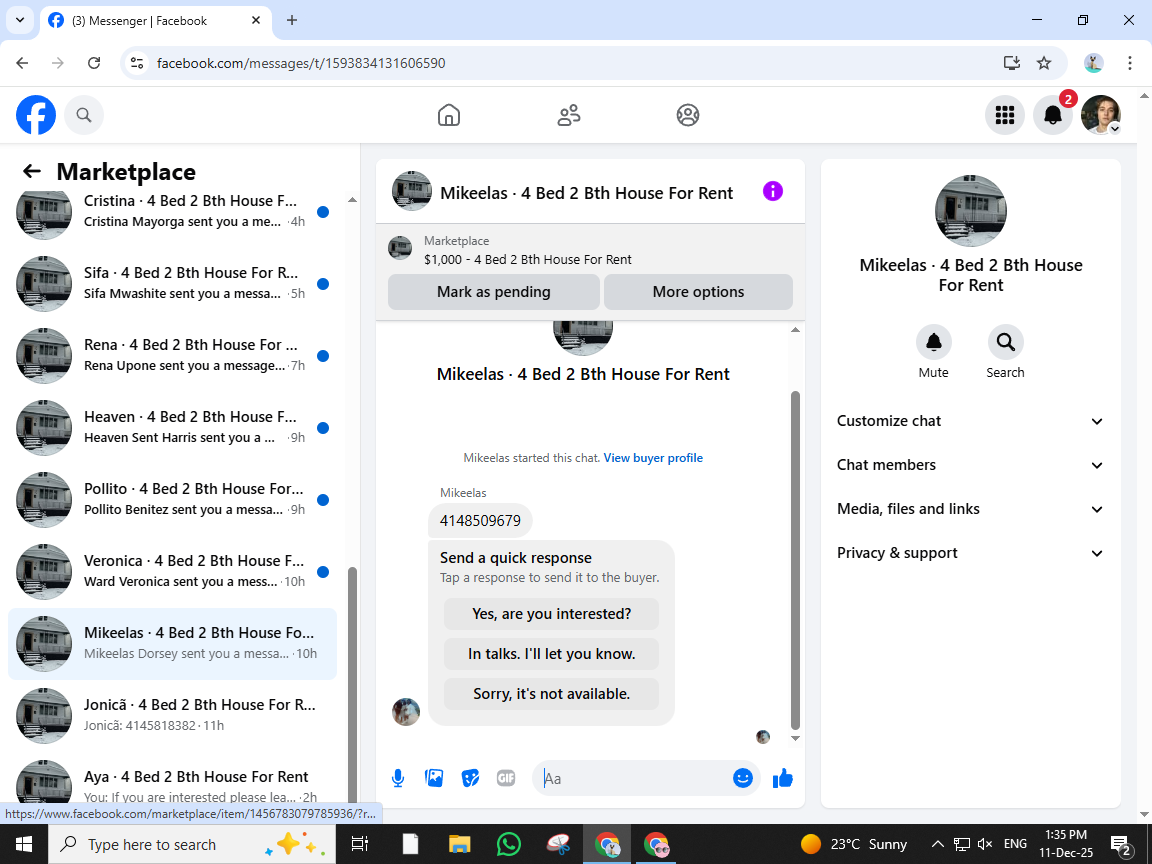Open the Groups icon in top bar
The width and height of the screenshot is (1152, 864).
pos(688,115)
